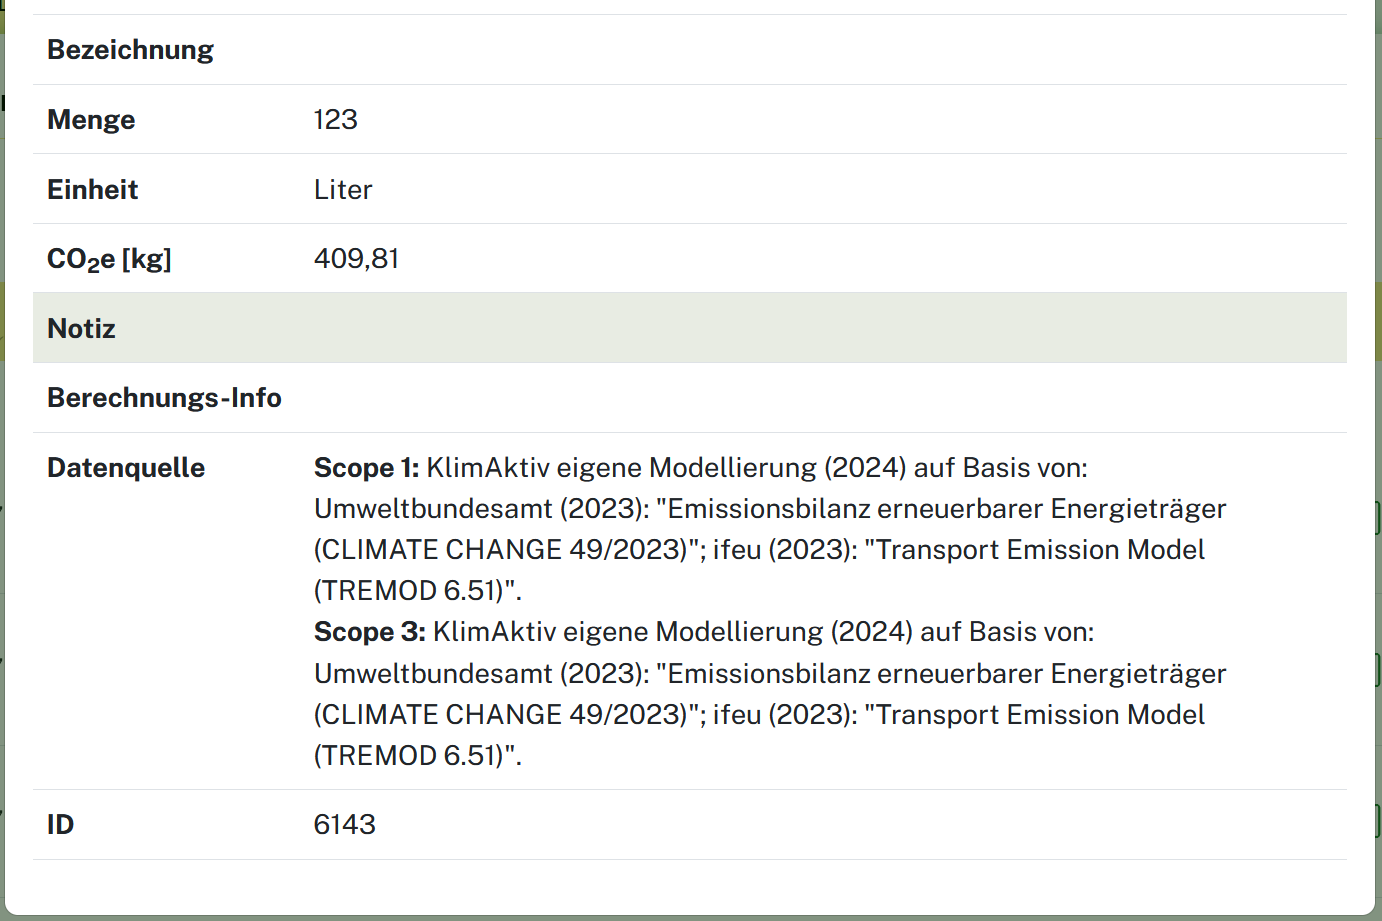Click CLIMATE CHANGE 49/2023 in Scope 3
1382x921 pixels.
click(x=500, y=715)
